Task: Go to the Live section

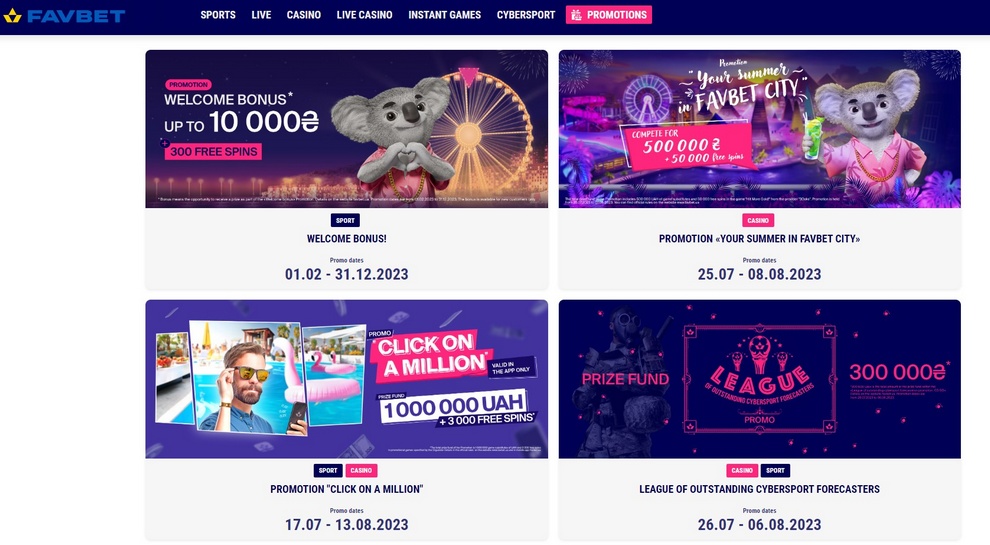Action: point(261,15)
